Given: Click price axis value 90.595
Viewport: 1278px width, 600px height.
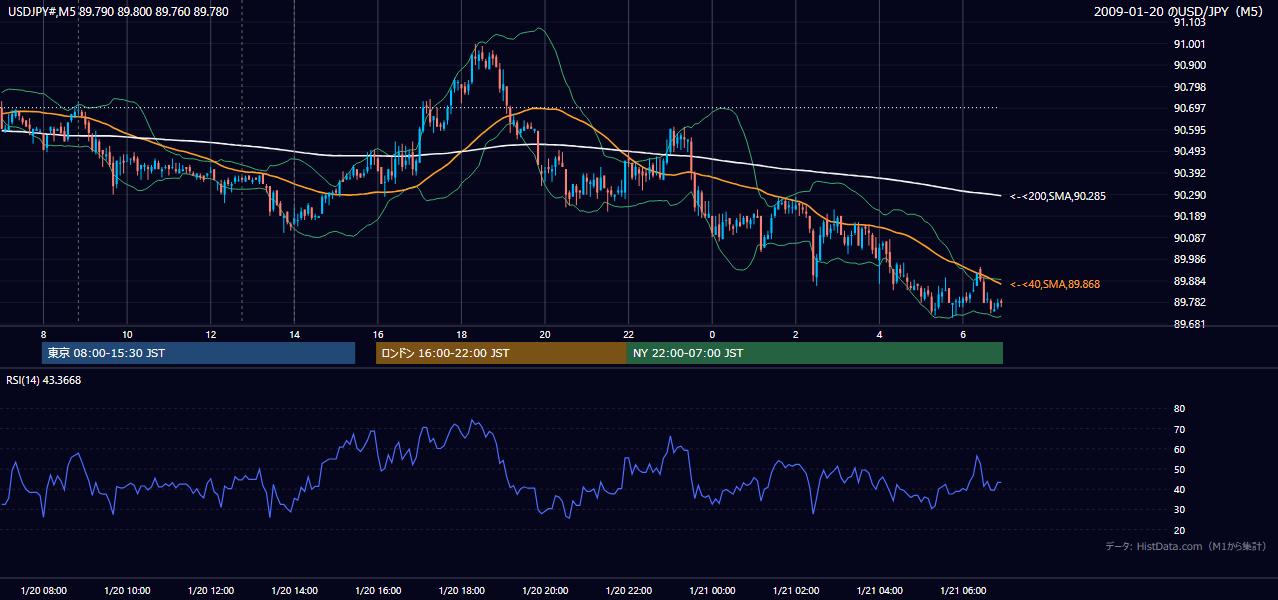Looking at the screenshot, I should click(x=1189, y=130).
